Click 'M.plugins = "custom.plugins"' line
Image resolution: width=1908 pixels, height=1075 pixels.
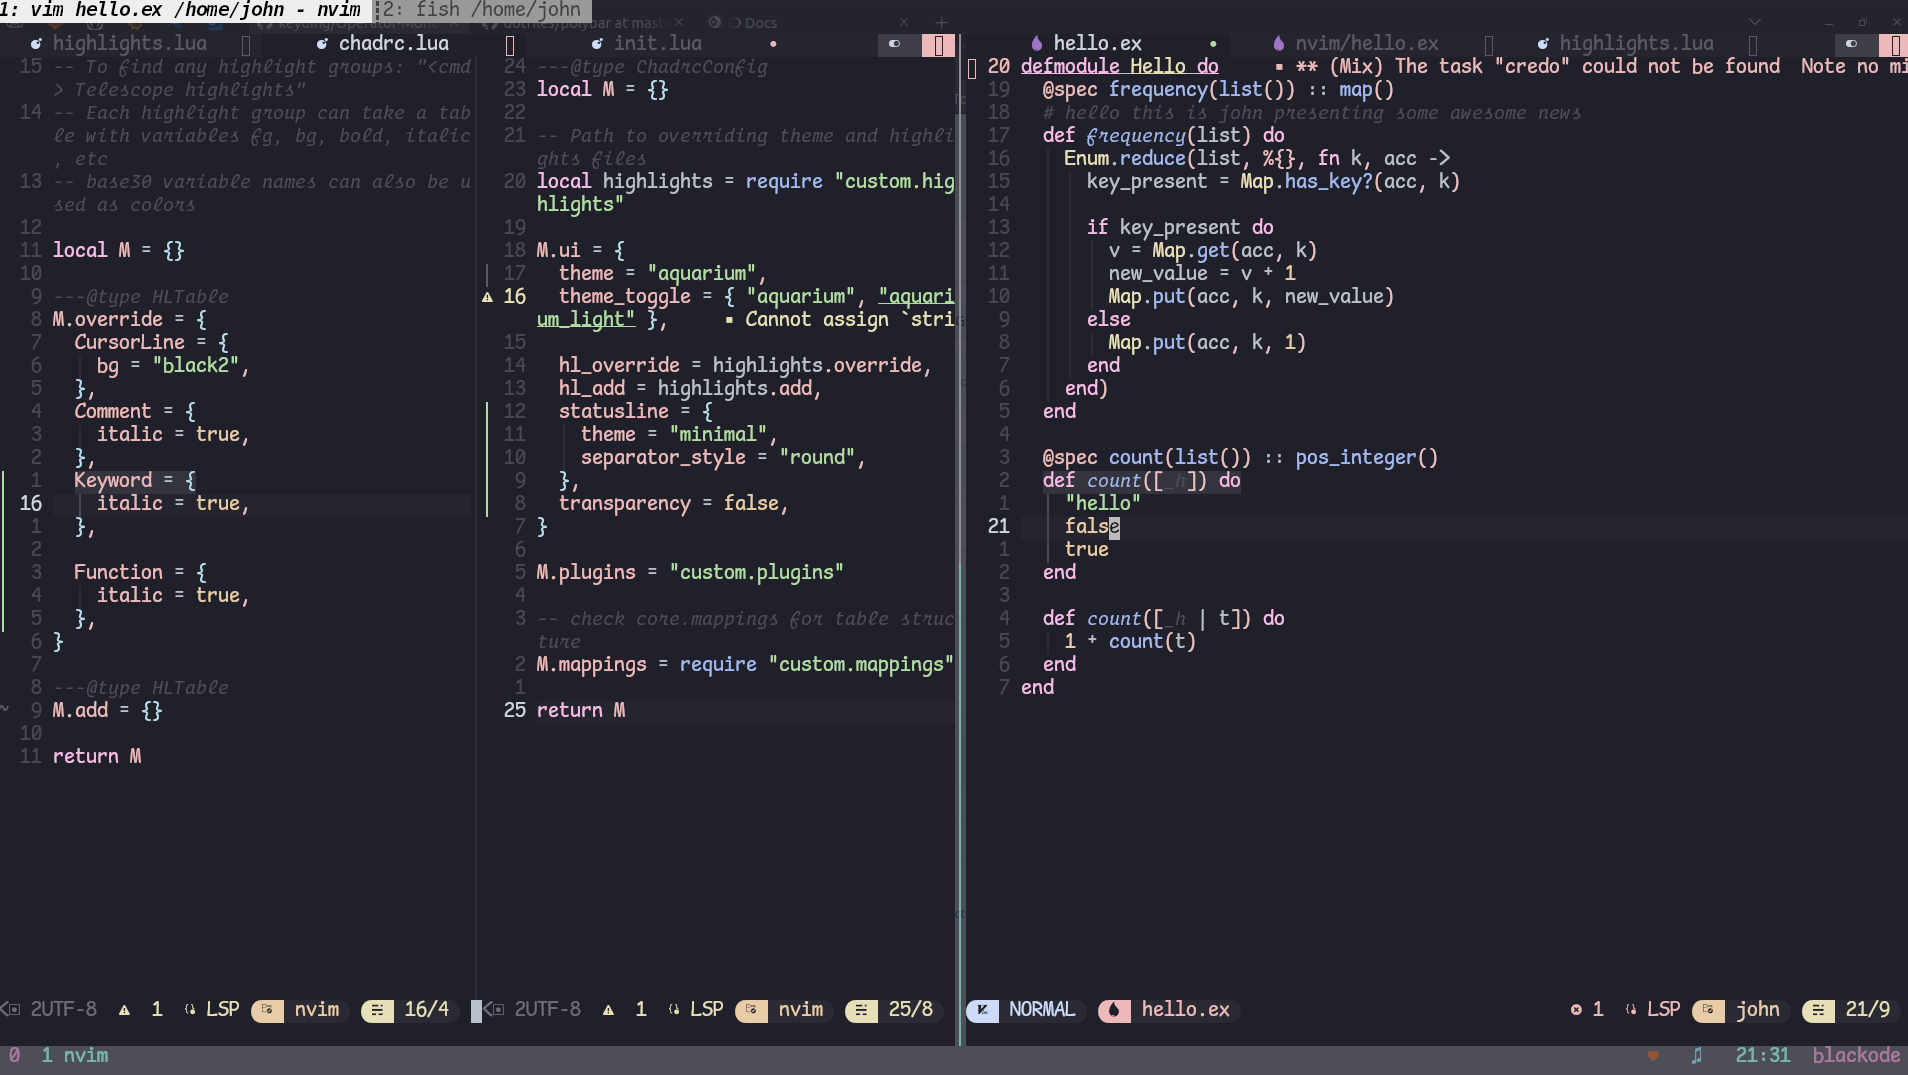[690, 572]
